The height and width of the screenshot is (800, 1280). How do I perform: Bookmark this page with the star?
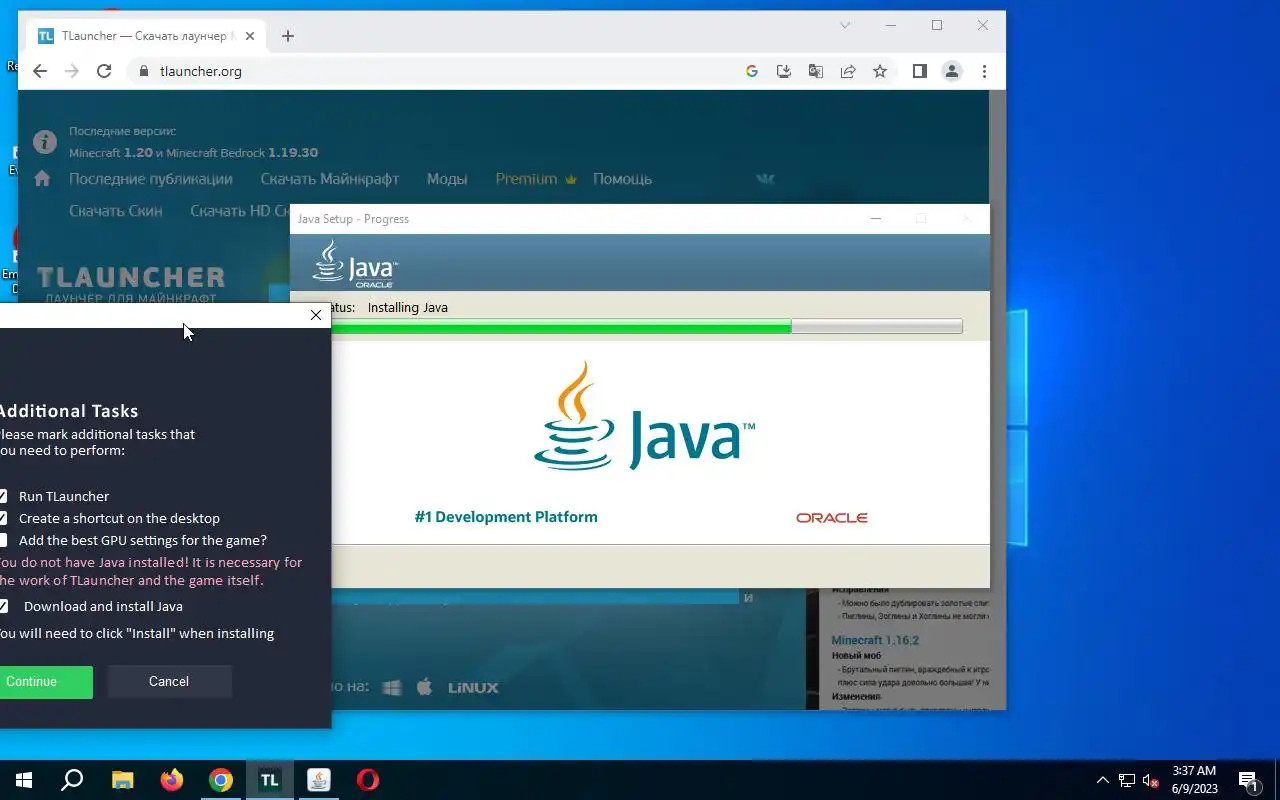pos(880,71)
